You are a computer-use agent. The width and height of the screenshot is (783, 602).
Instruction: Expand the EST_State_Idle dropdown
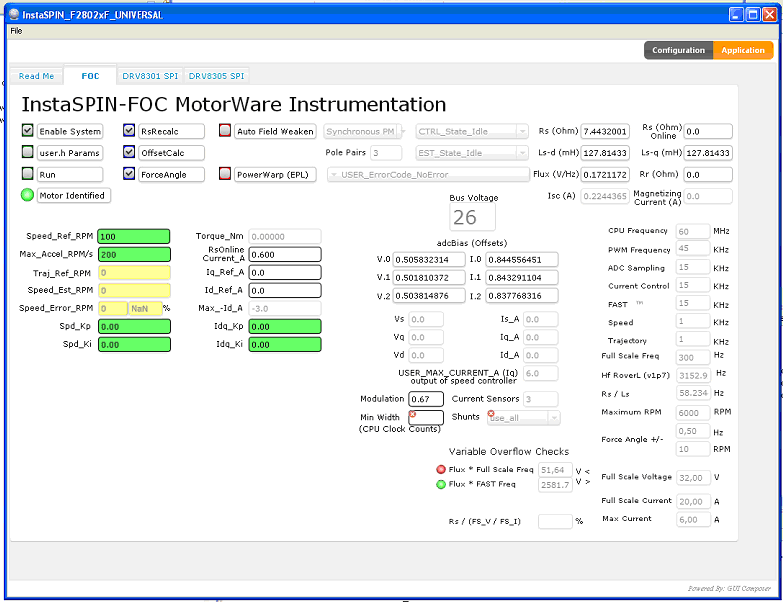[471, 153]
